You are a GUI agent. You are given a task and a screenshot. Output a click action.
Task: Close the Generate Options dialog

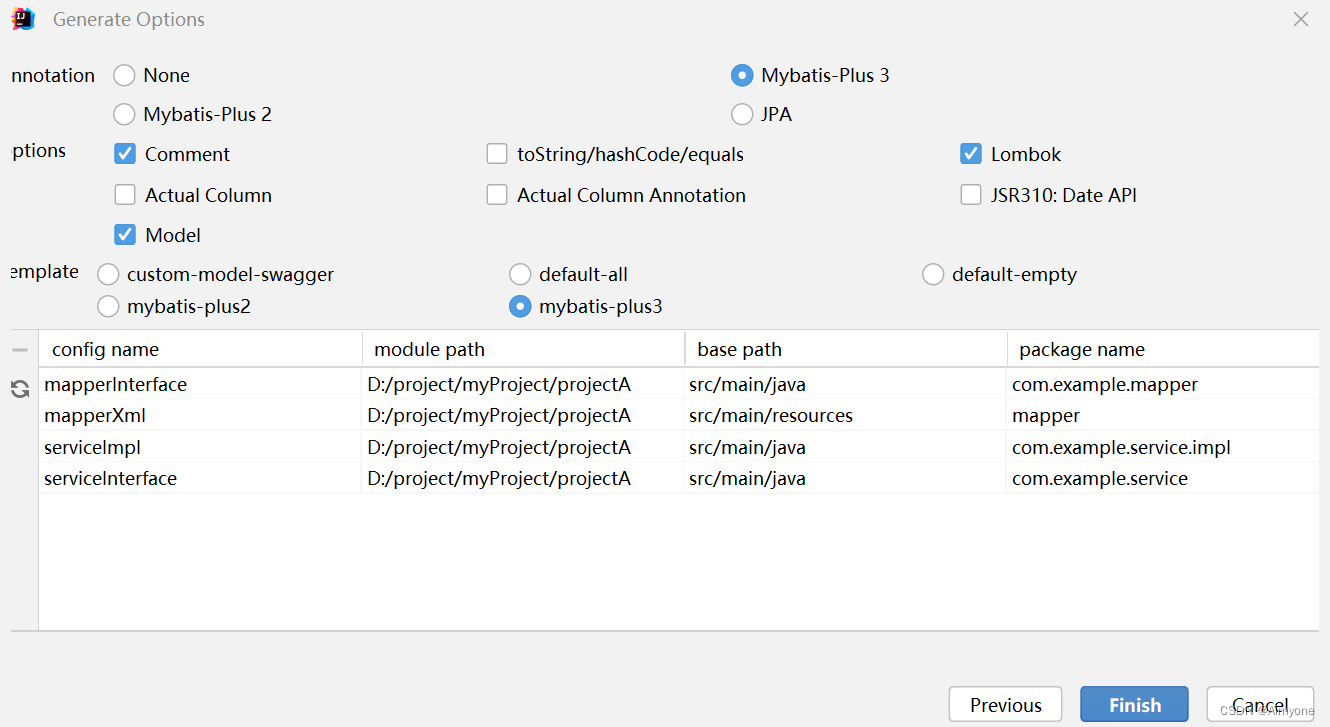tap(1301, 19)
